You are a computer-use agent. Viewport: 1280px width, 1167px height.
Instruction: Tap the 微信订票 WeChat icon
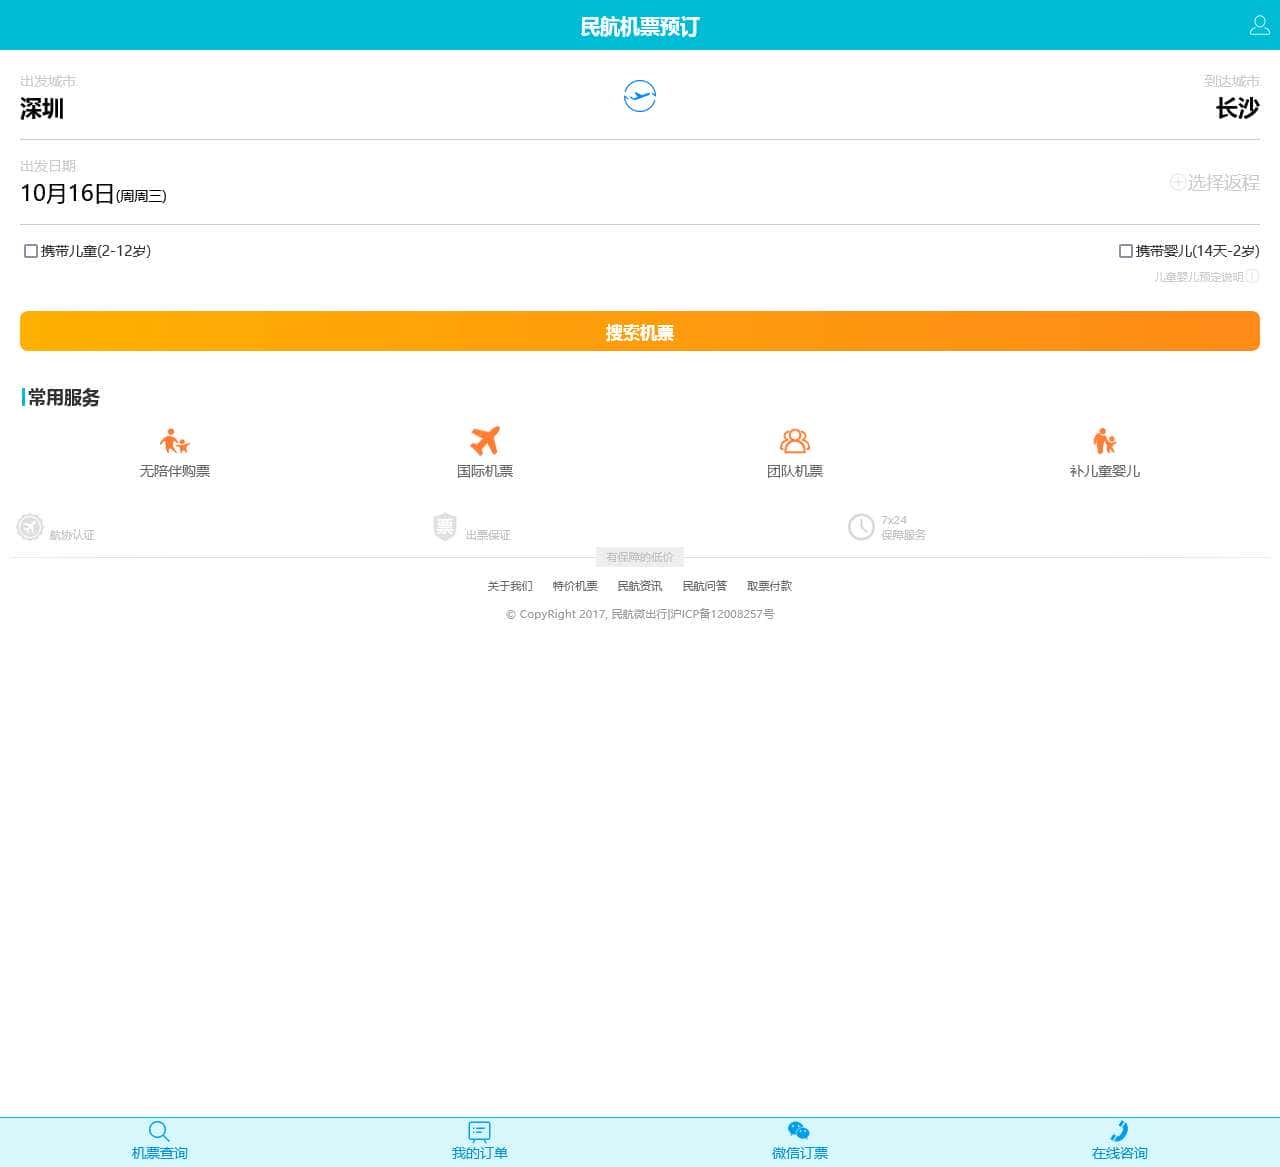tap(799, 1131)
